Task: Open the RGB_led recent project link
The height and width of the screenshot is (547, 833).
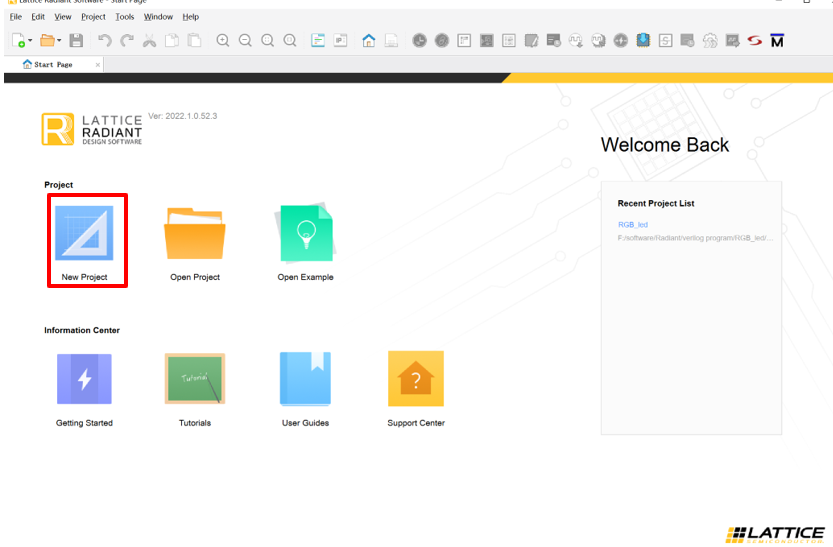Action: pyautogui.click(x=633, y=225)
